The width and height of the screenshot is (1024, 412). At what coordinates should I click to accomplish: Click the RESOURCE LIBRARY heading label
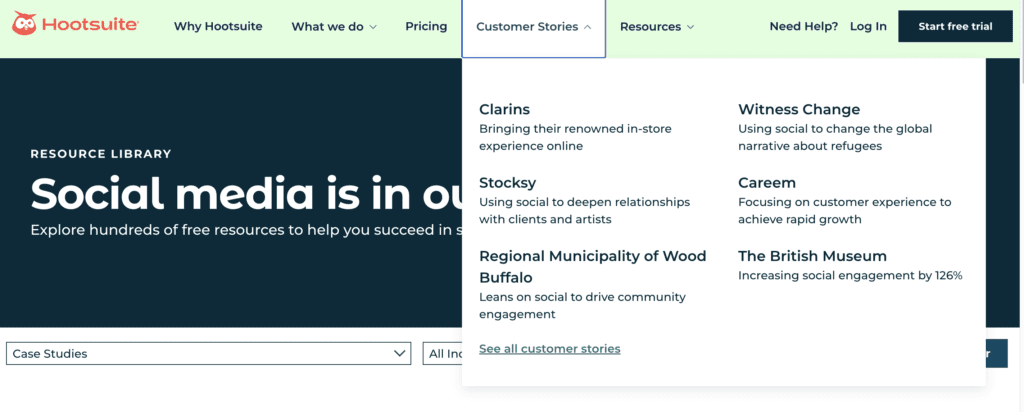[x=101, y=154]
